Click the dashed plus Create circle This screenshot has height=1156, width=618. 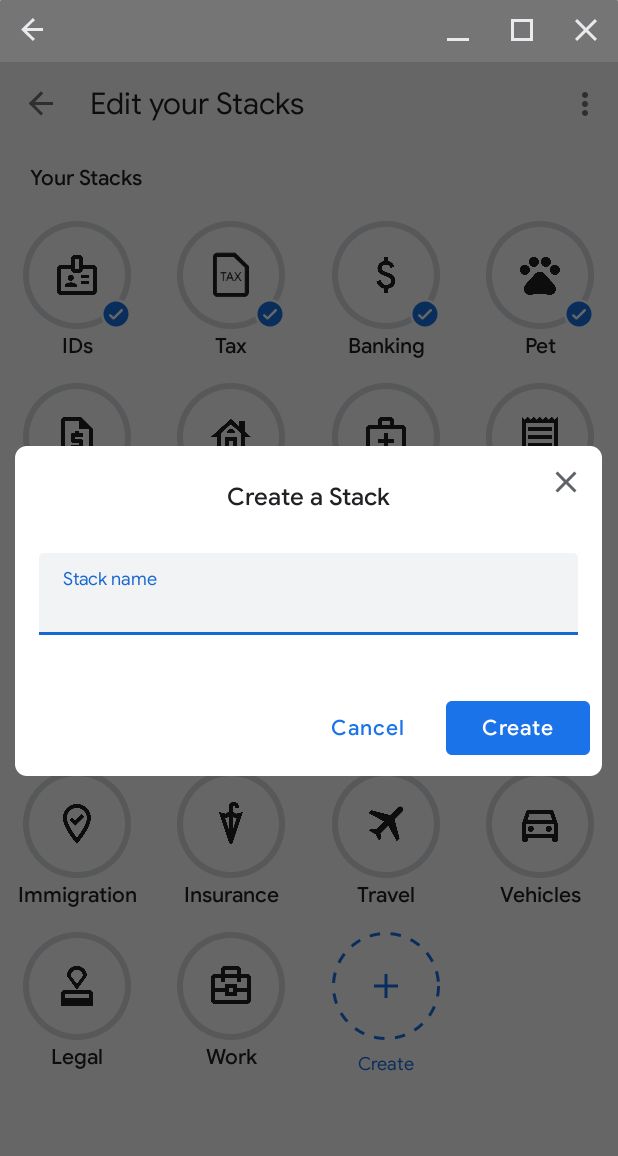pos(386,985)
